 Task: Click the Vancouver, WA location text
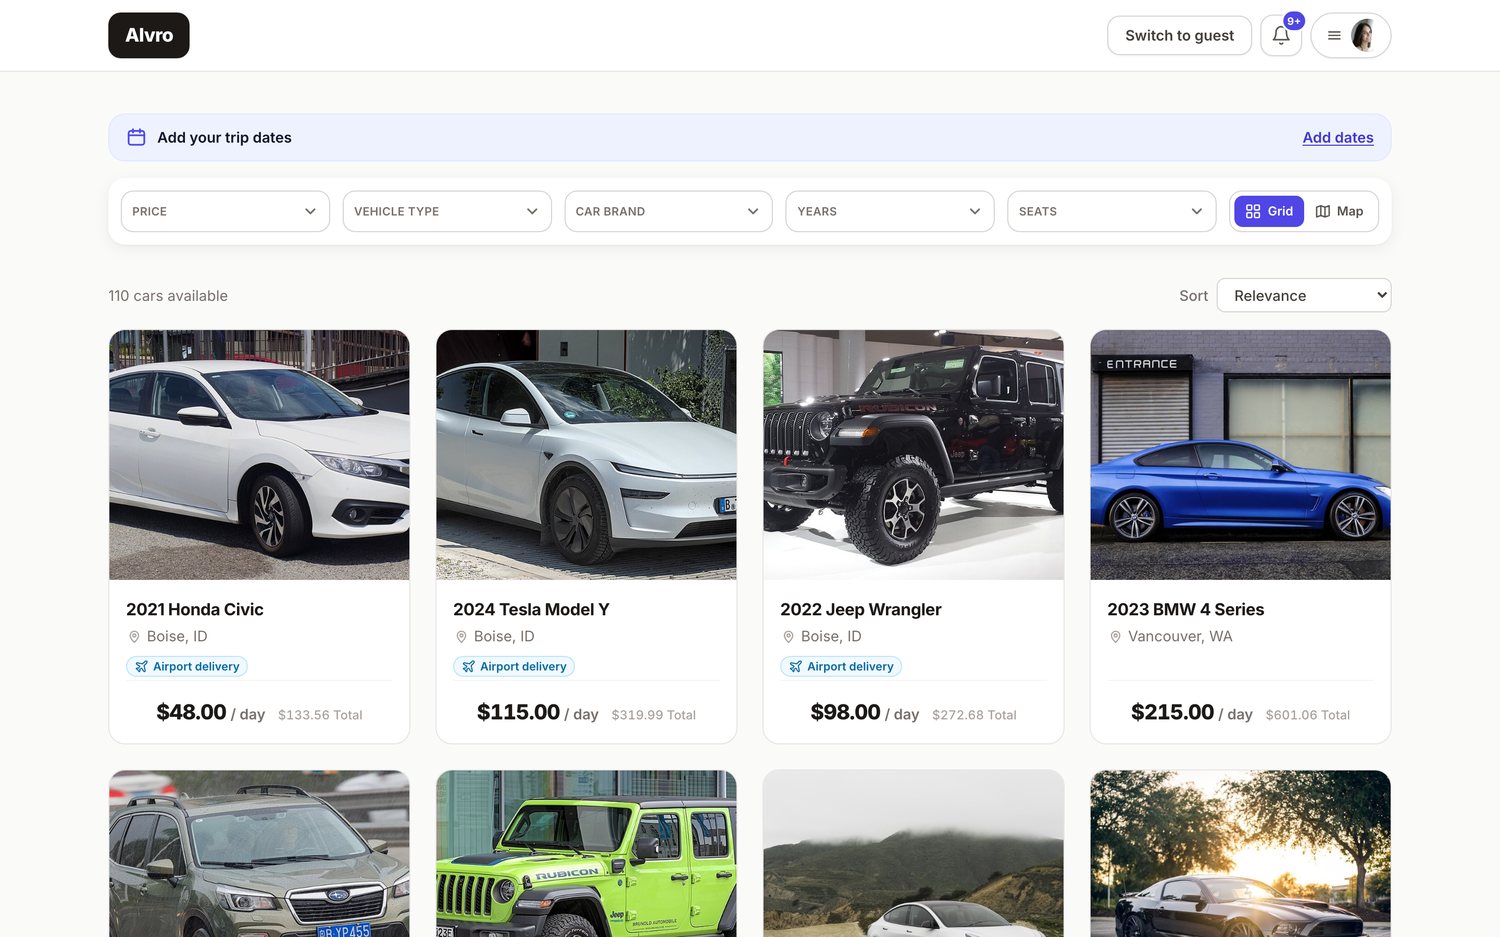point(1180,637)
